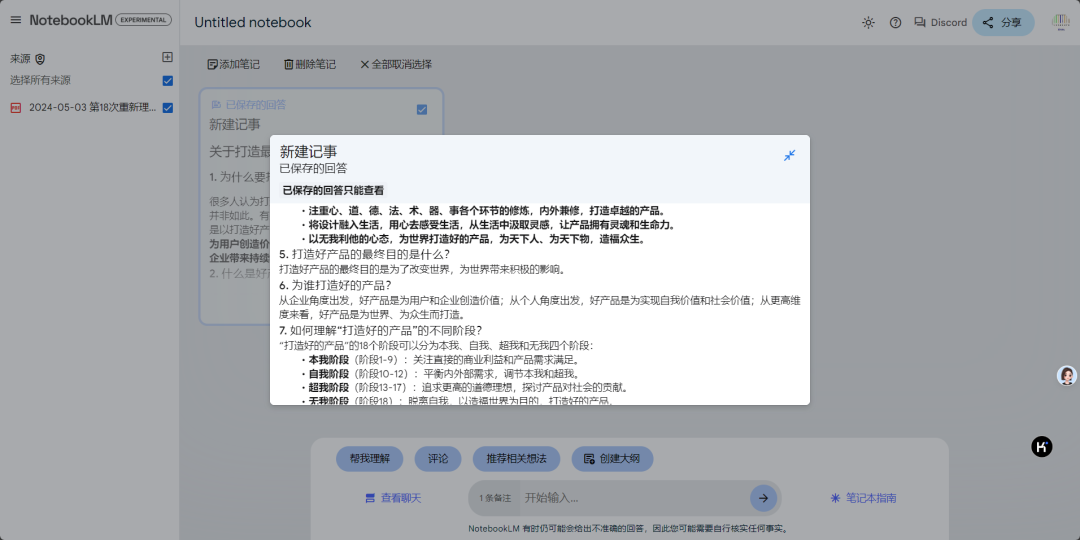The image size is (1080, 540).
Task: Expand the 笔记本指南 notebook guide
Action: coord(863,498)
